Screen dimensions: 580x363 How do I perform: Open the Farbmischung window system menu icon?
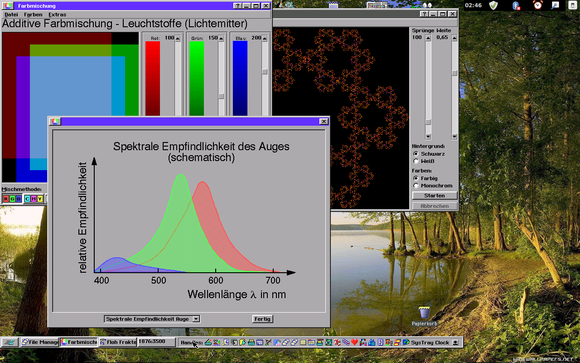click(x=7, y=6)
